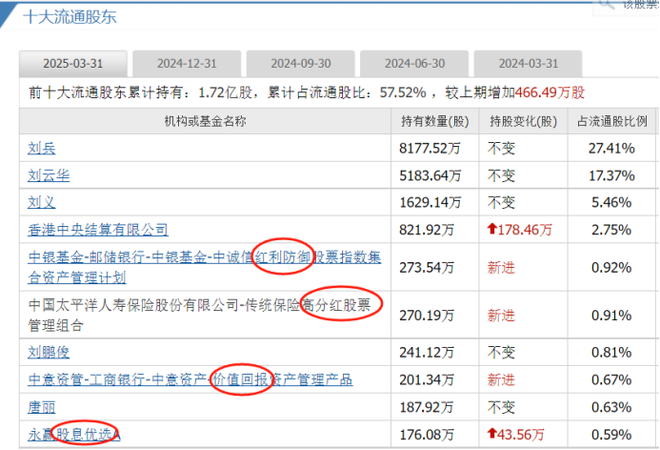Screen dimensions: 660x450
Task: Open shareholder link 唐丽
Action: coord(42,407)
